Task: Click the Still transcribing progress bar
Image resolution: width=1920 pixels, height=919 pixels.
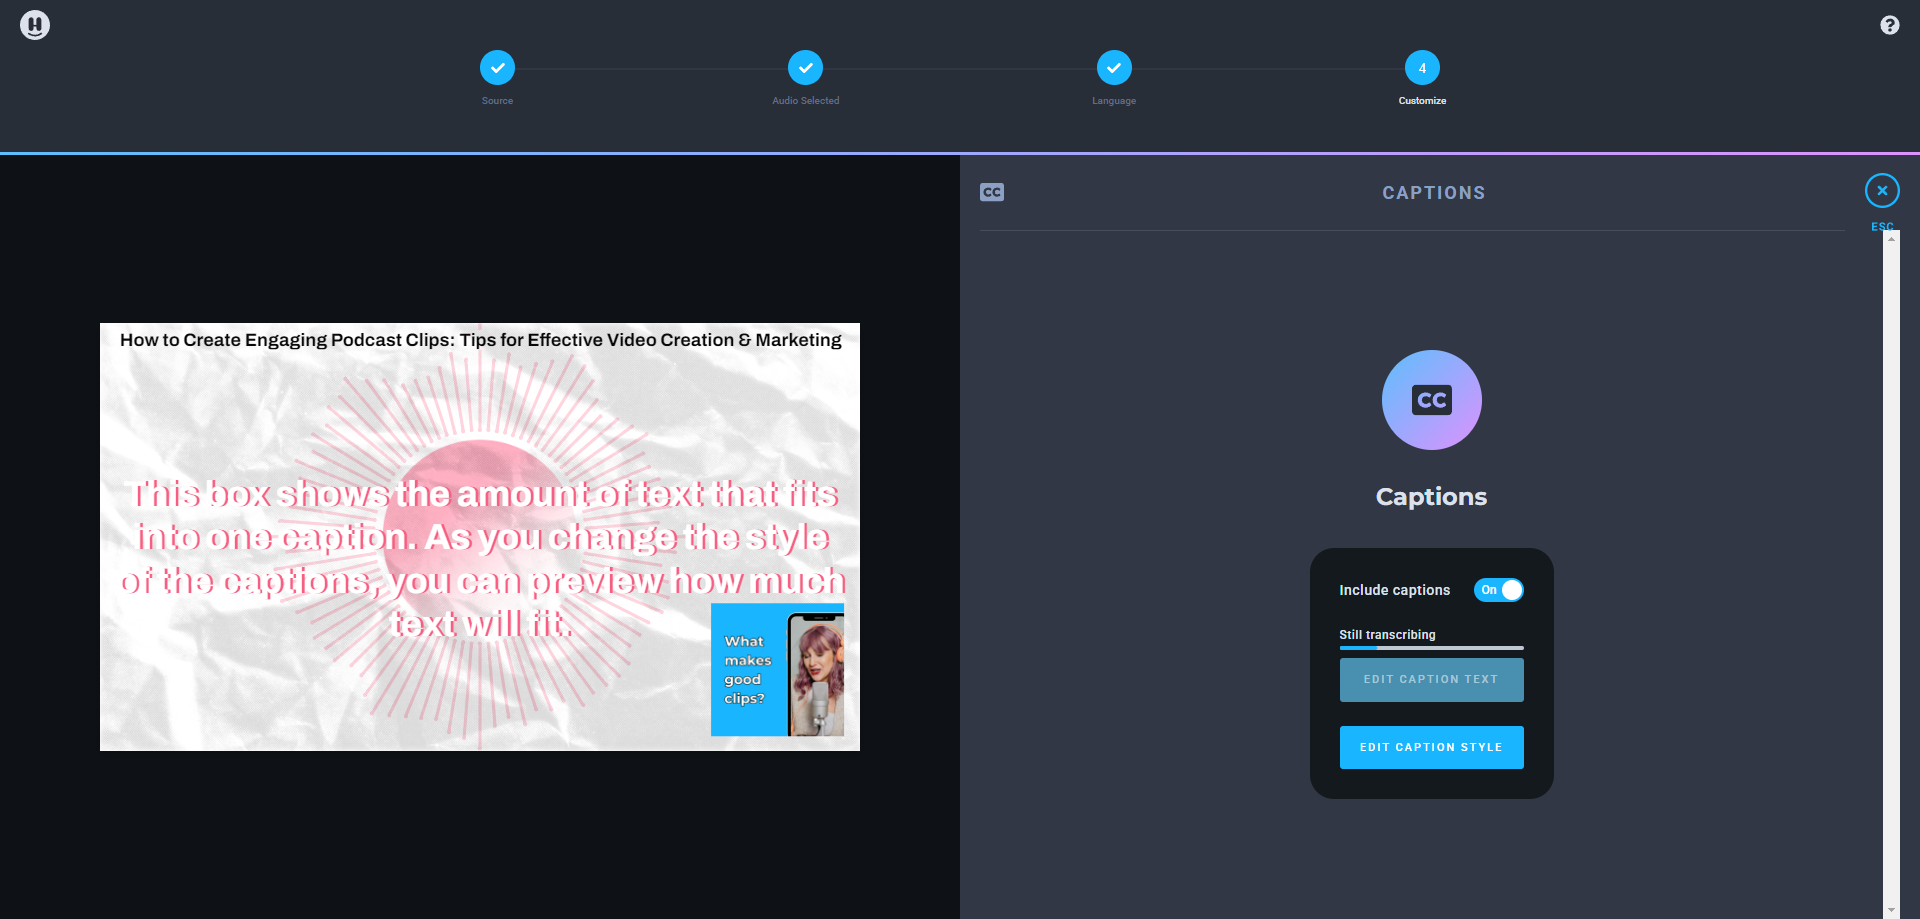Action: [1431, 648]
